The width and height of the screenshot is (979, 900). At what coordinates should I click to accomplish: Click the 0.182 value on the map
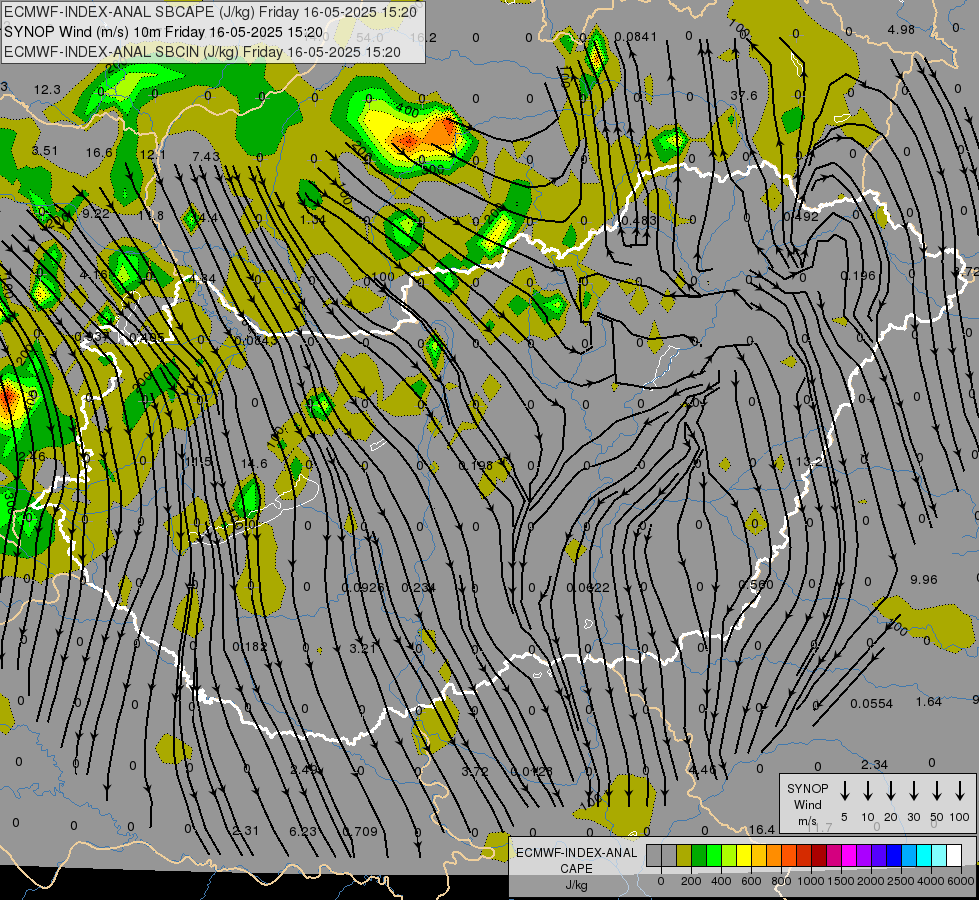pos(250,646)
